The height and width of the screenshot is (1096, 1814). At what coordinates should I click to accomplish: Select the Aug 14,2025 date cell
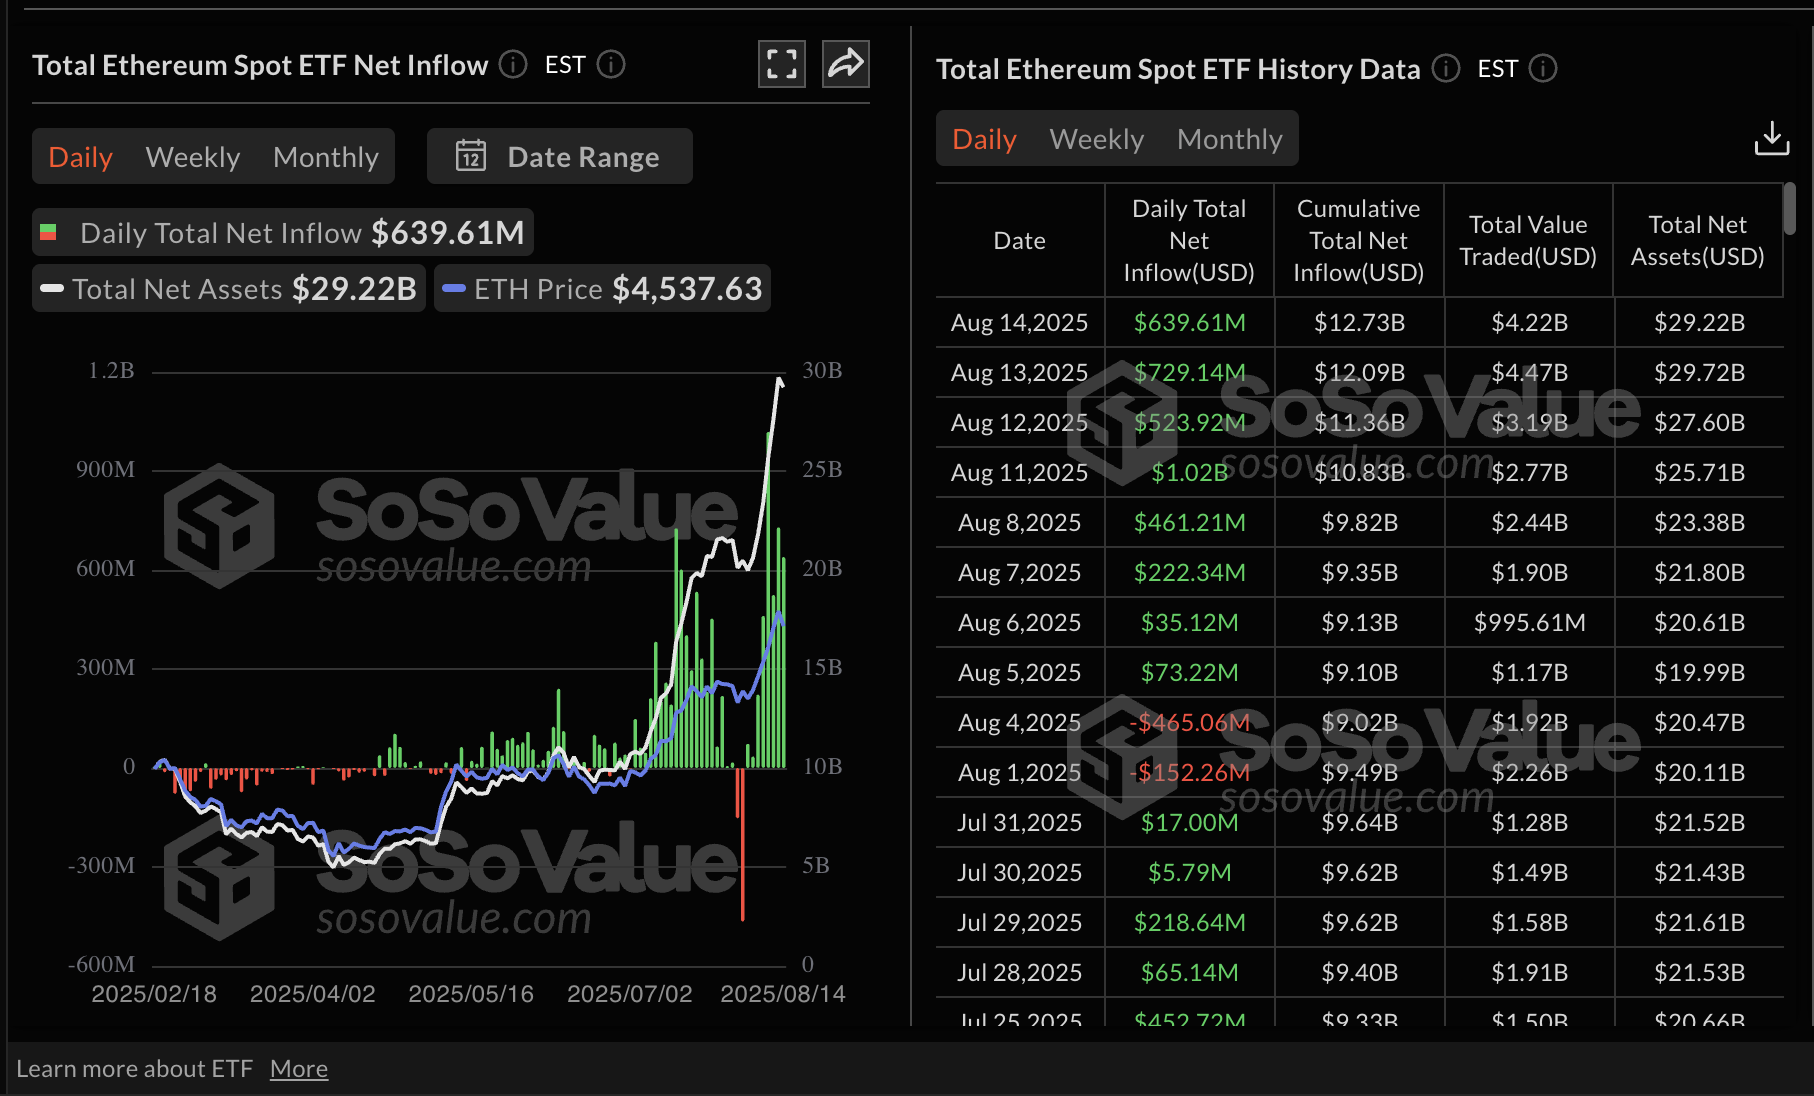pos(1020,323)
